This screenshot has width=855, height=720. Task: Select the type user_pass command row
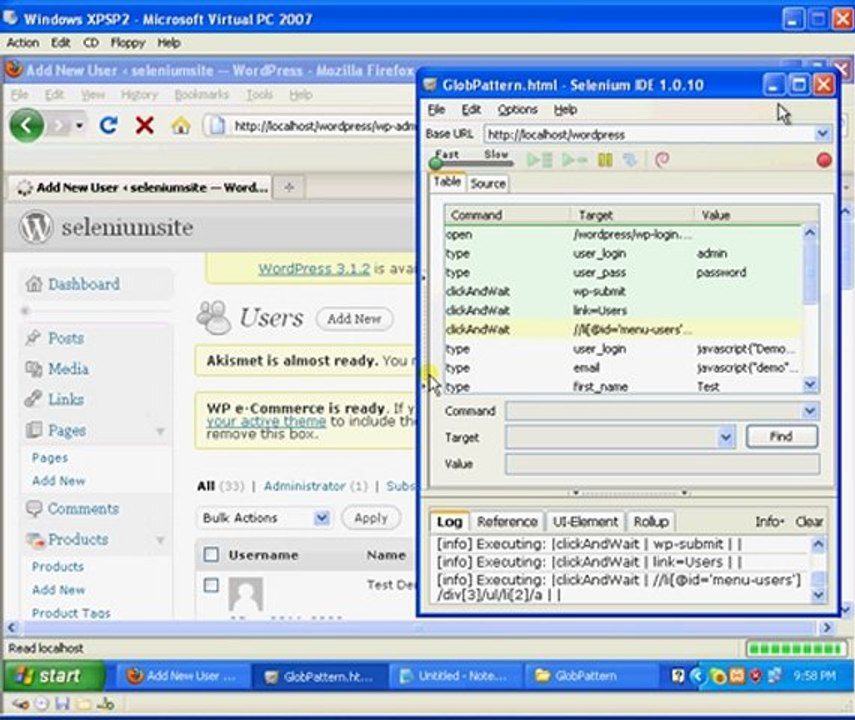(x=622, y=272)
